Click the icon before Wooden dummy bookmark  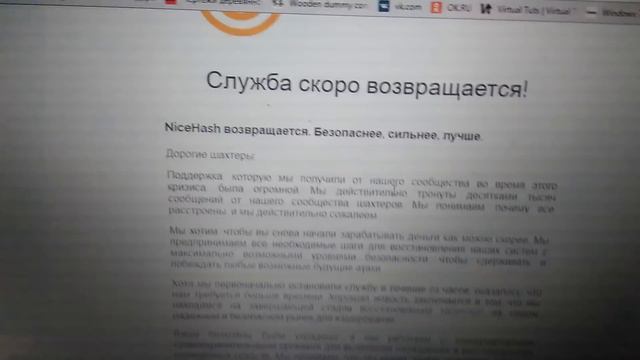point(278,4)
